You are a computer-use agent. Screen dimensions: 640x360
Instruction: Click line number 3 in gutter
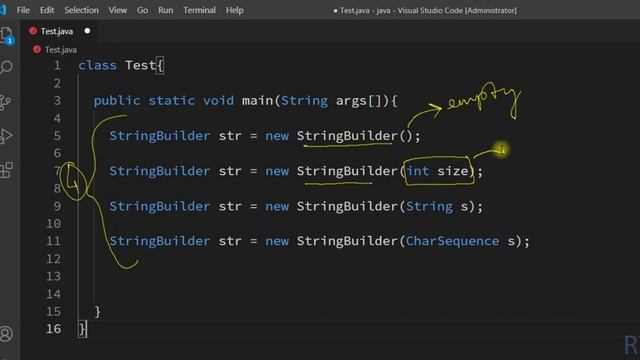57,100
